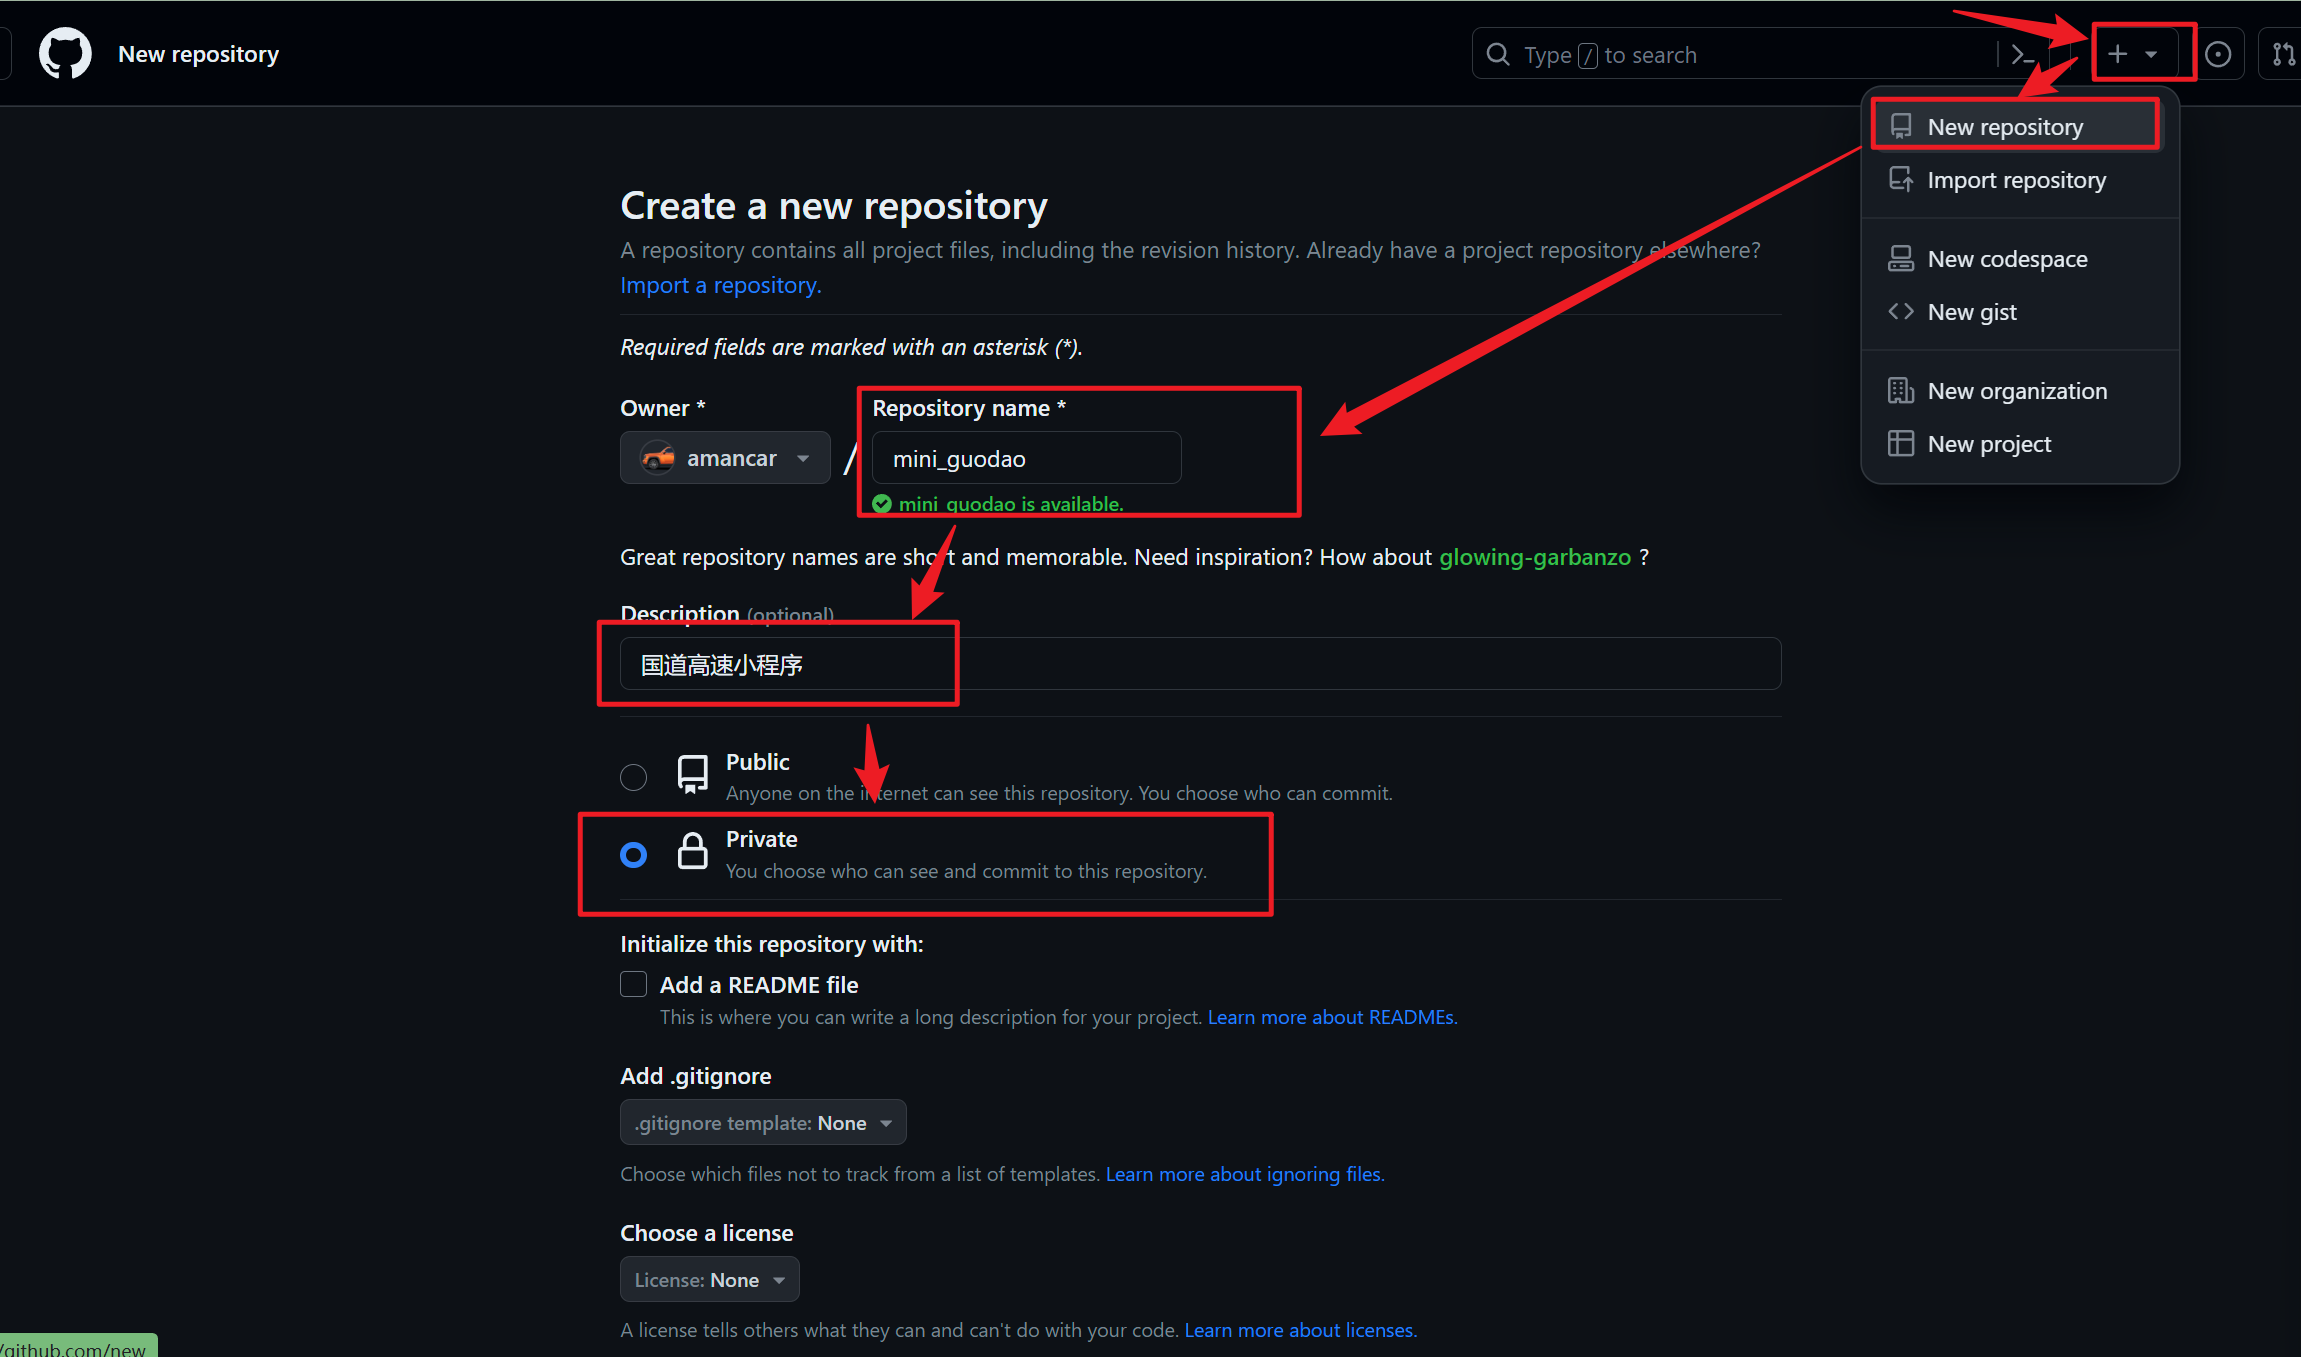
Task: Select New repository from the menu
Action: (2004, 127)
